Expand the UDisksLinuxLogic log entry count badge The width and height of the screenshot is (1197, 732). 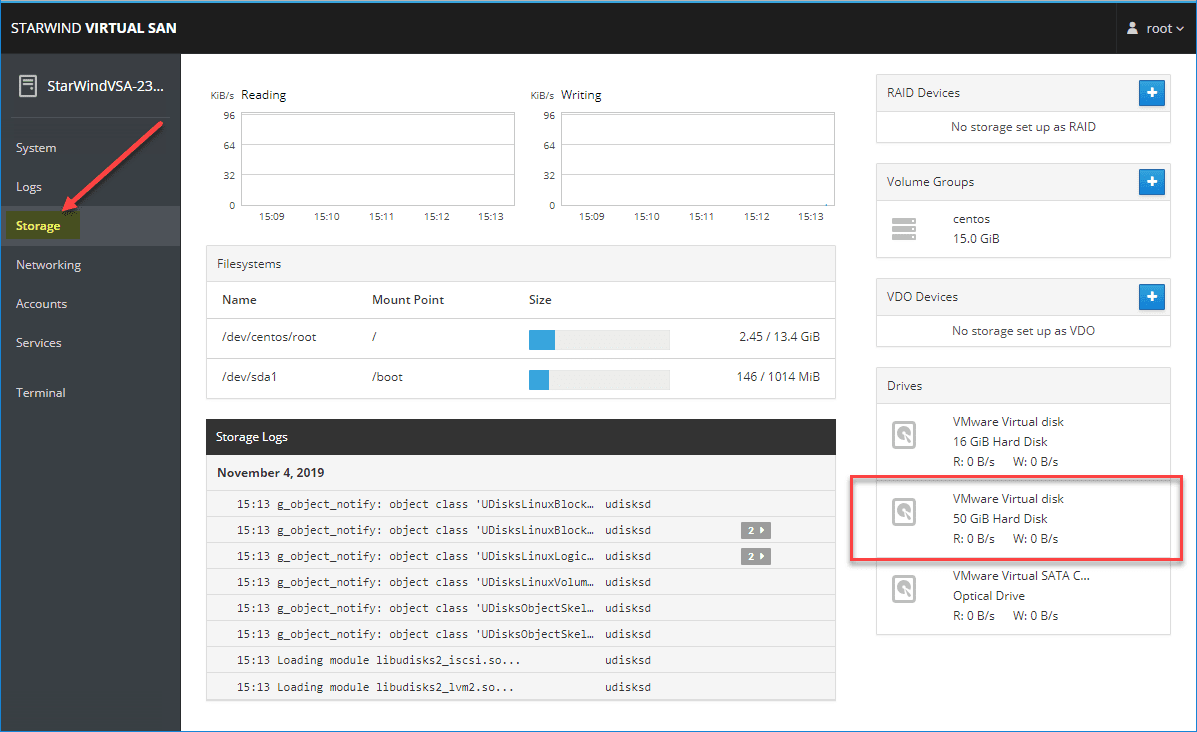click(x=756, y=556)
